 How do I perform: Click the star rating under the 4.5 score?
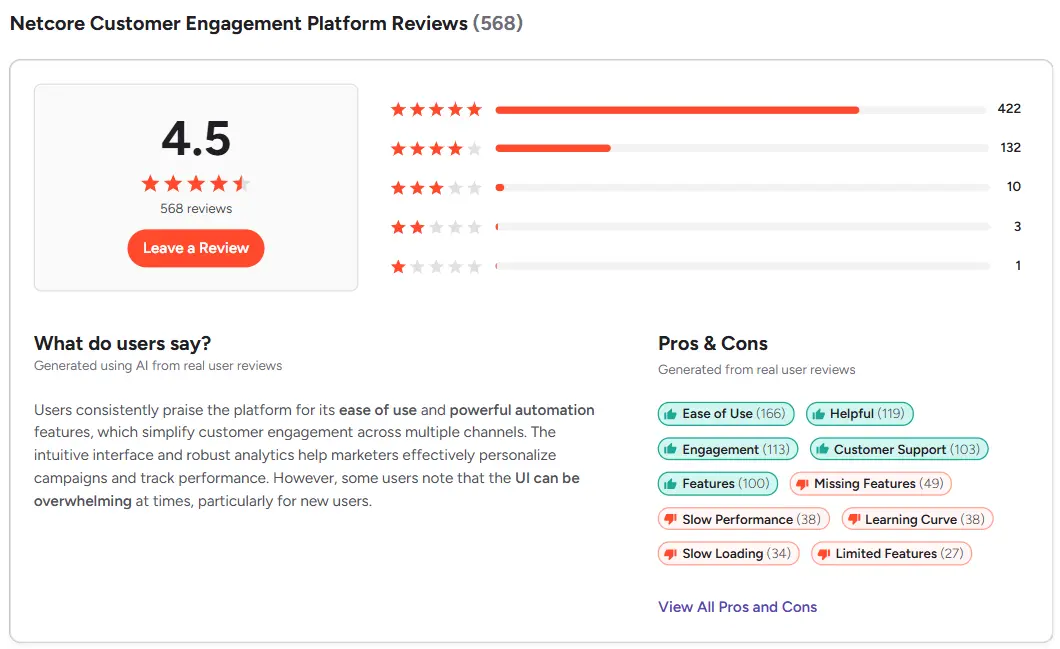pos(196,183)
